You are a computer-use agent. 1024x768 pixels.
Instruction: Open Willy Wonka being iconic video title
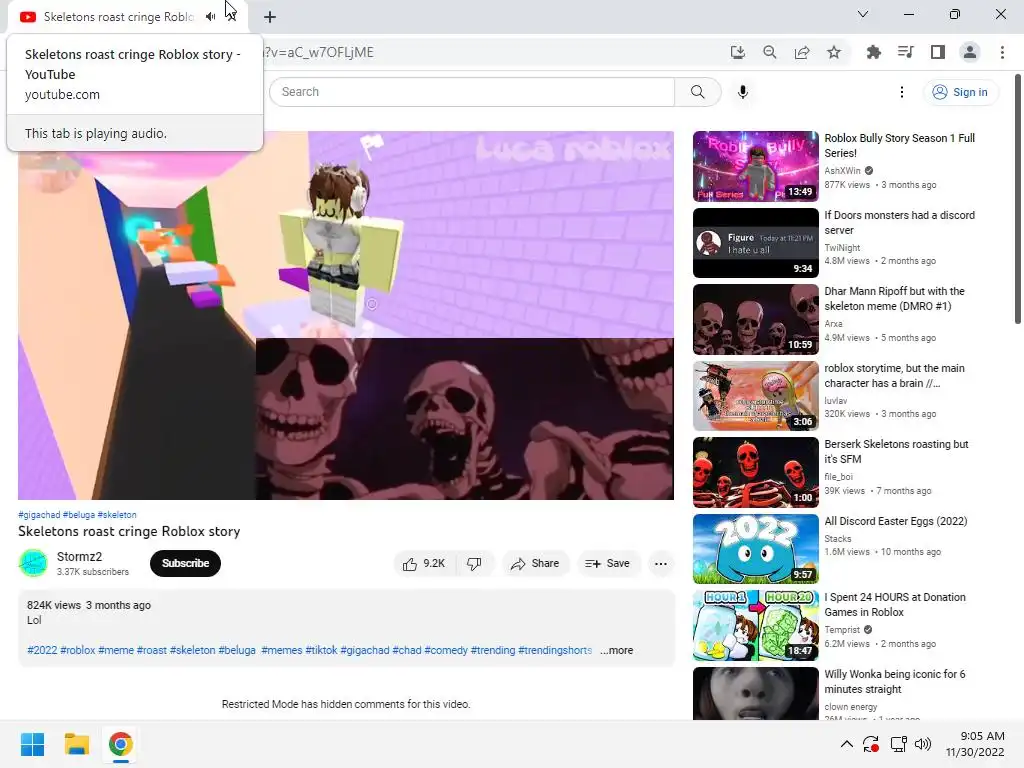pyautogui.click(x=895, y=681)
